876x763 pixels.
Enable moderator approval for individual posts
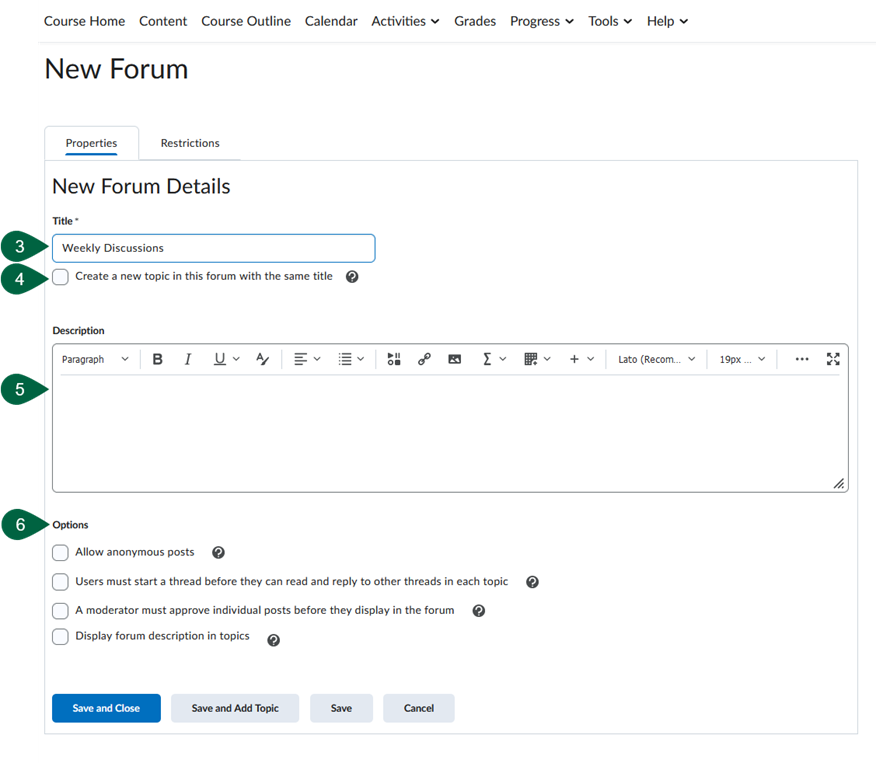[x=60, y=611]
